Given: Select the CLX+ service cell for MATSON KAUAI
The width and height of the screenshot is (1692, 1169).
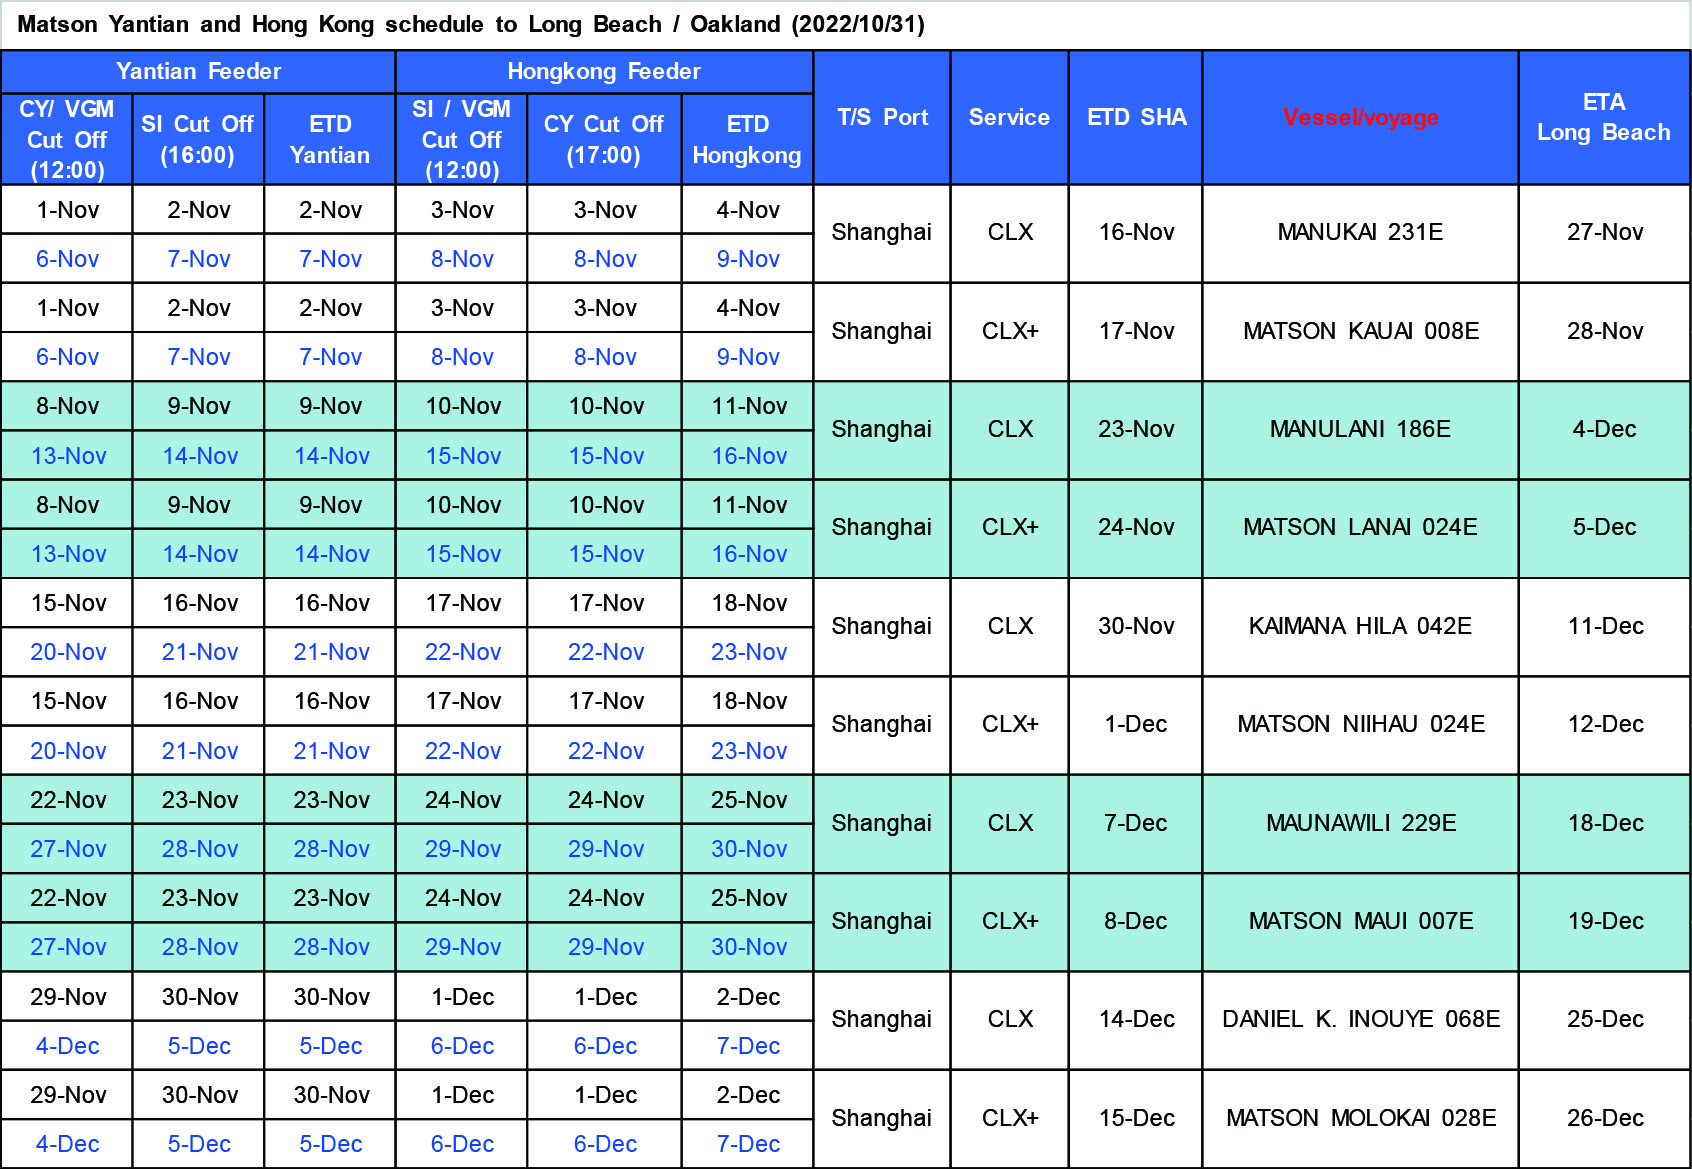Looking at the screenshot, I should pos(1009,331).
